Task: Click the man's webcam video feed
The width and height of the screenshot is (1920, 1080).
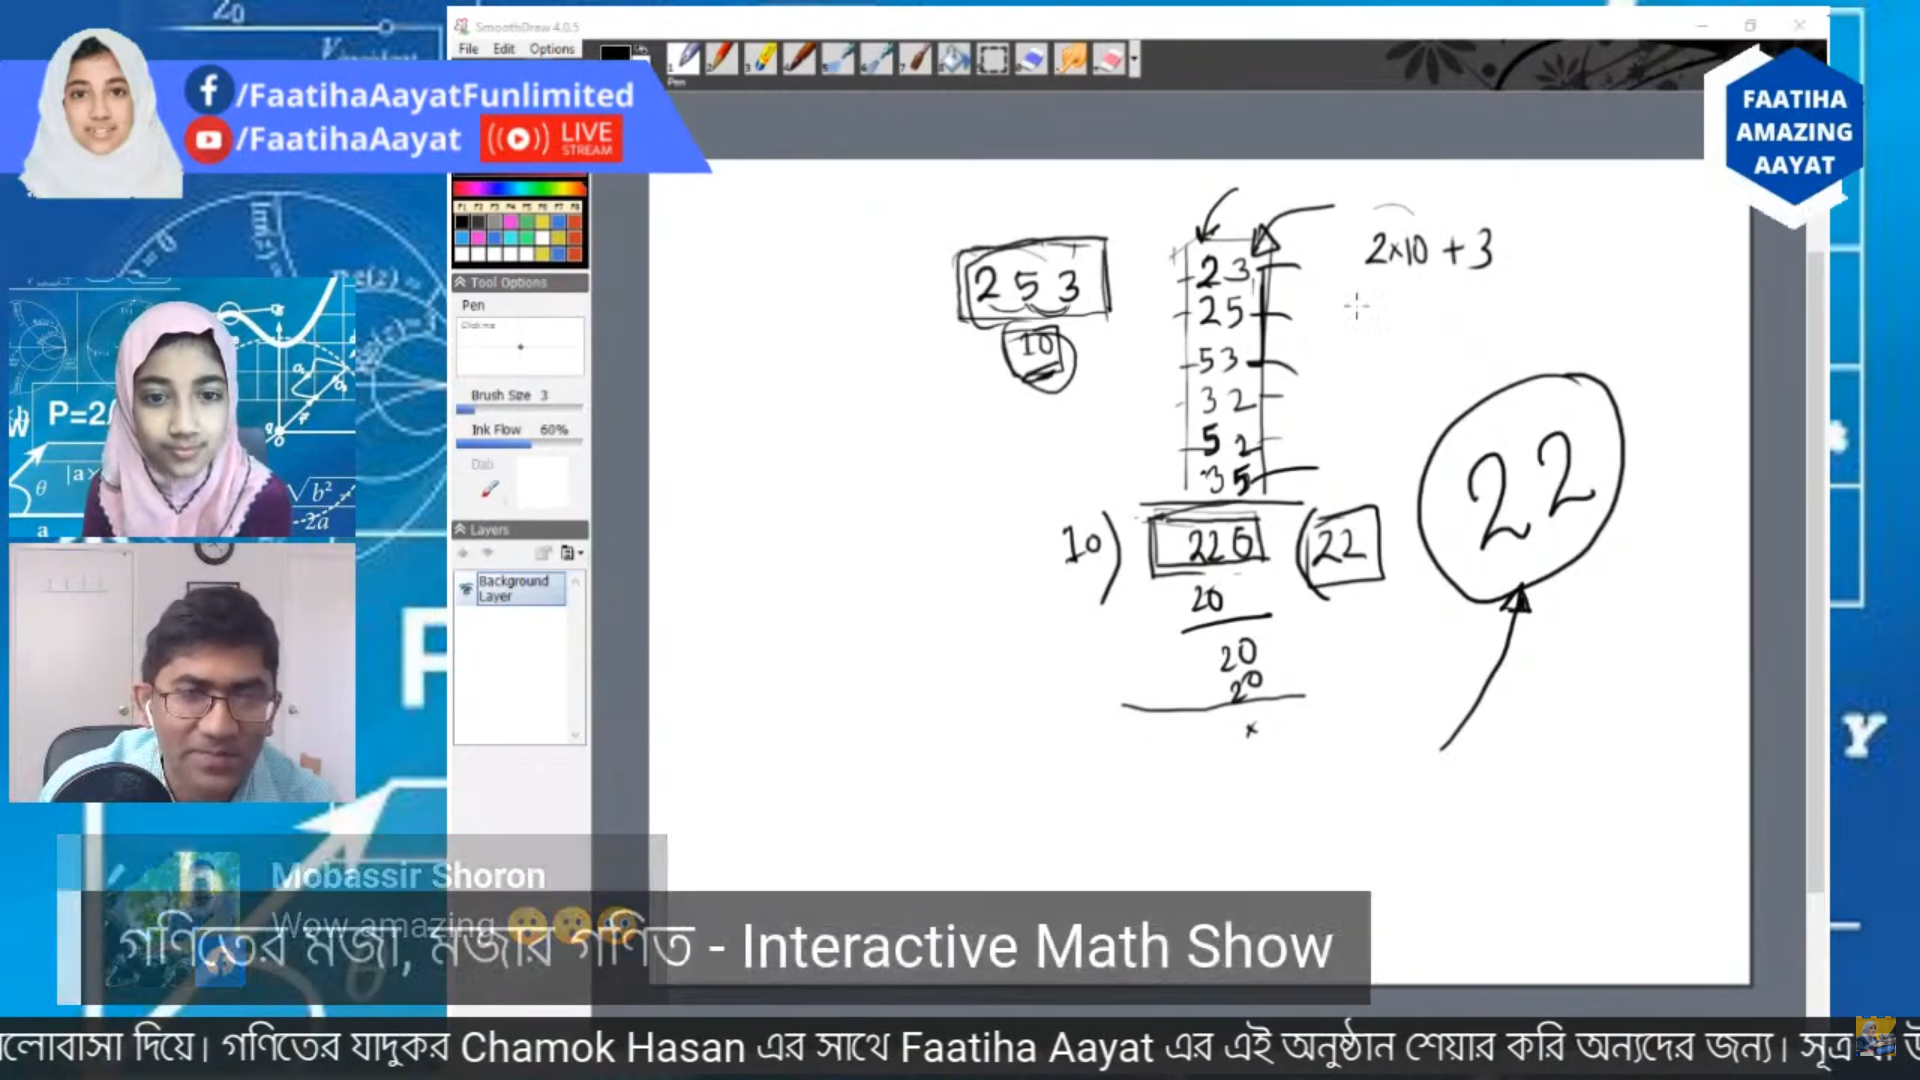Action: (182, 672)
